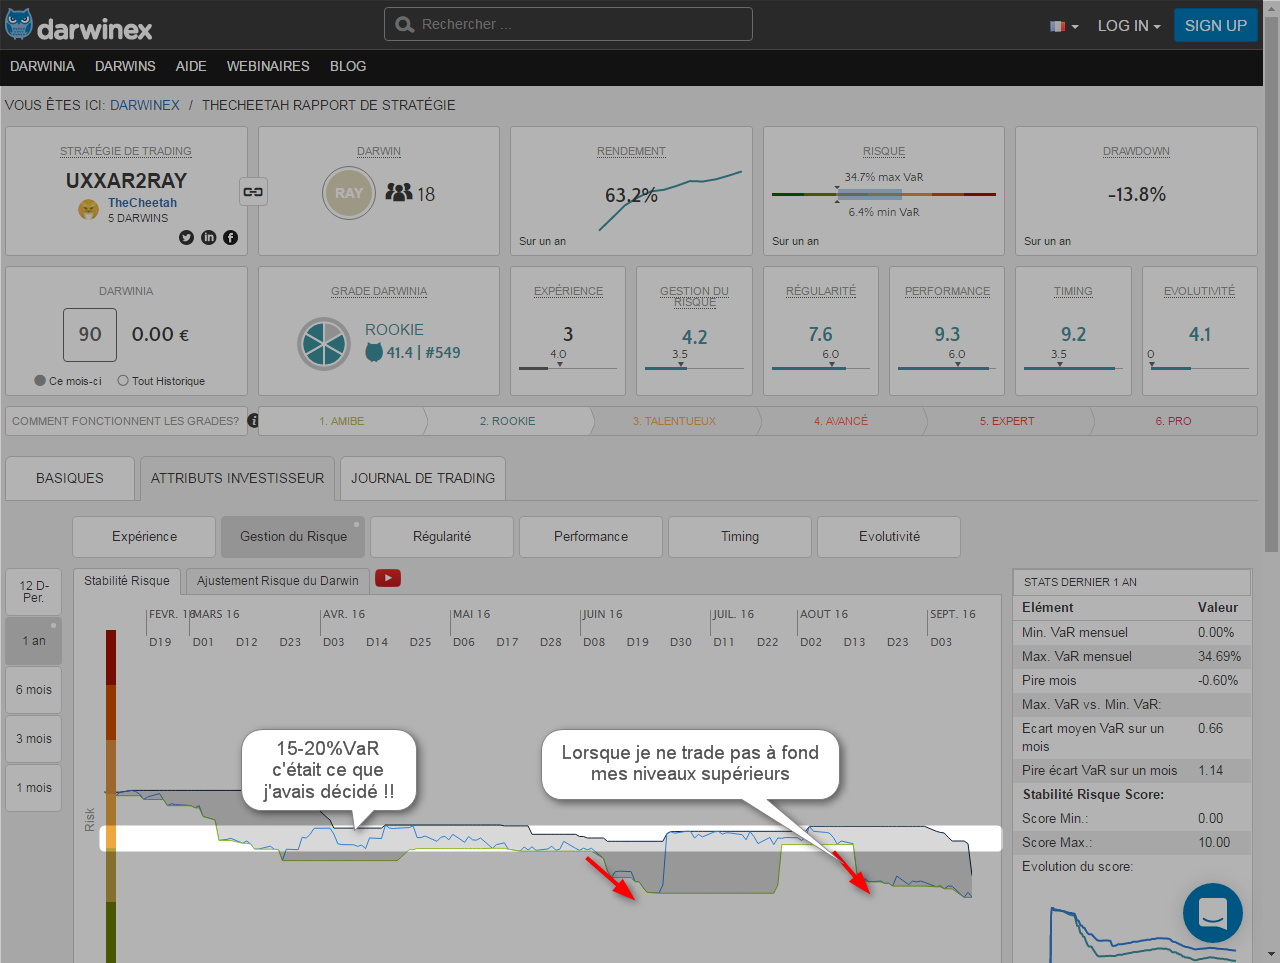This screenshot has height=963, width=1280.
Task: Select the 'Ce mois-ci' radio option
Action: [x=40, y=381]
